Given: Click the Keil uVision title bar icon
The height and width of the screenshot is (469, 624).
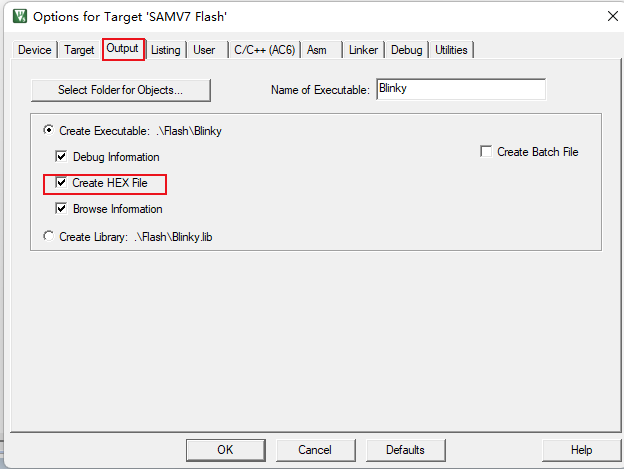Looking at the screenshot, I should point(20,16).
